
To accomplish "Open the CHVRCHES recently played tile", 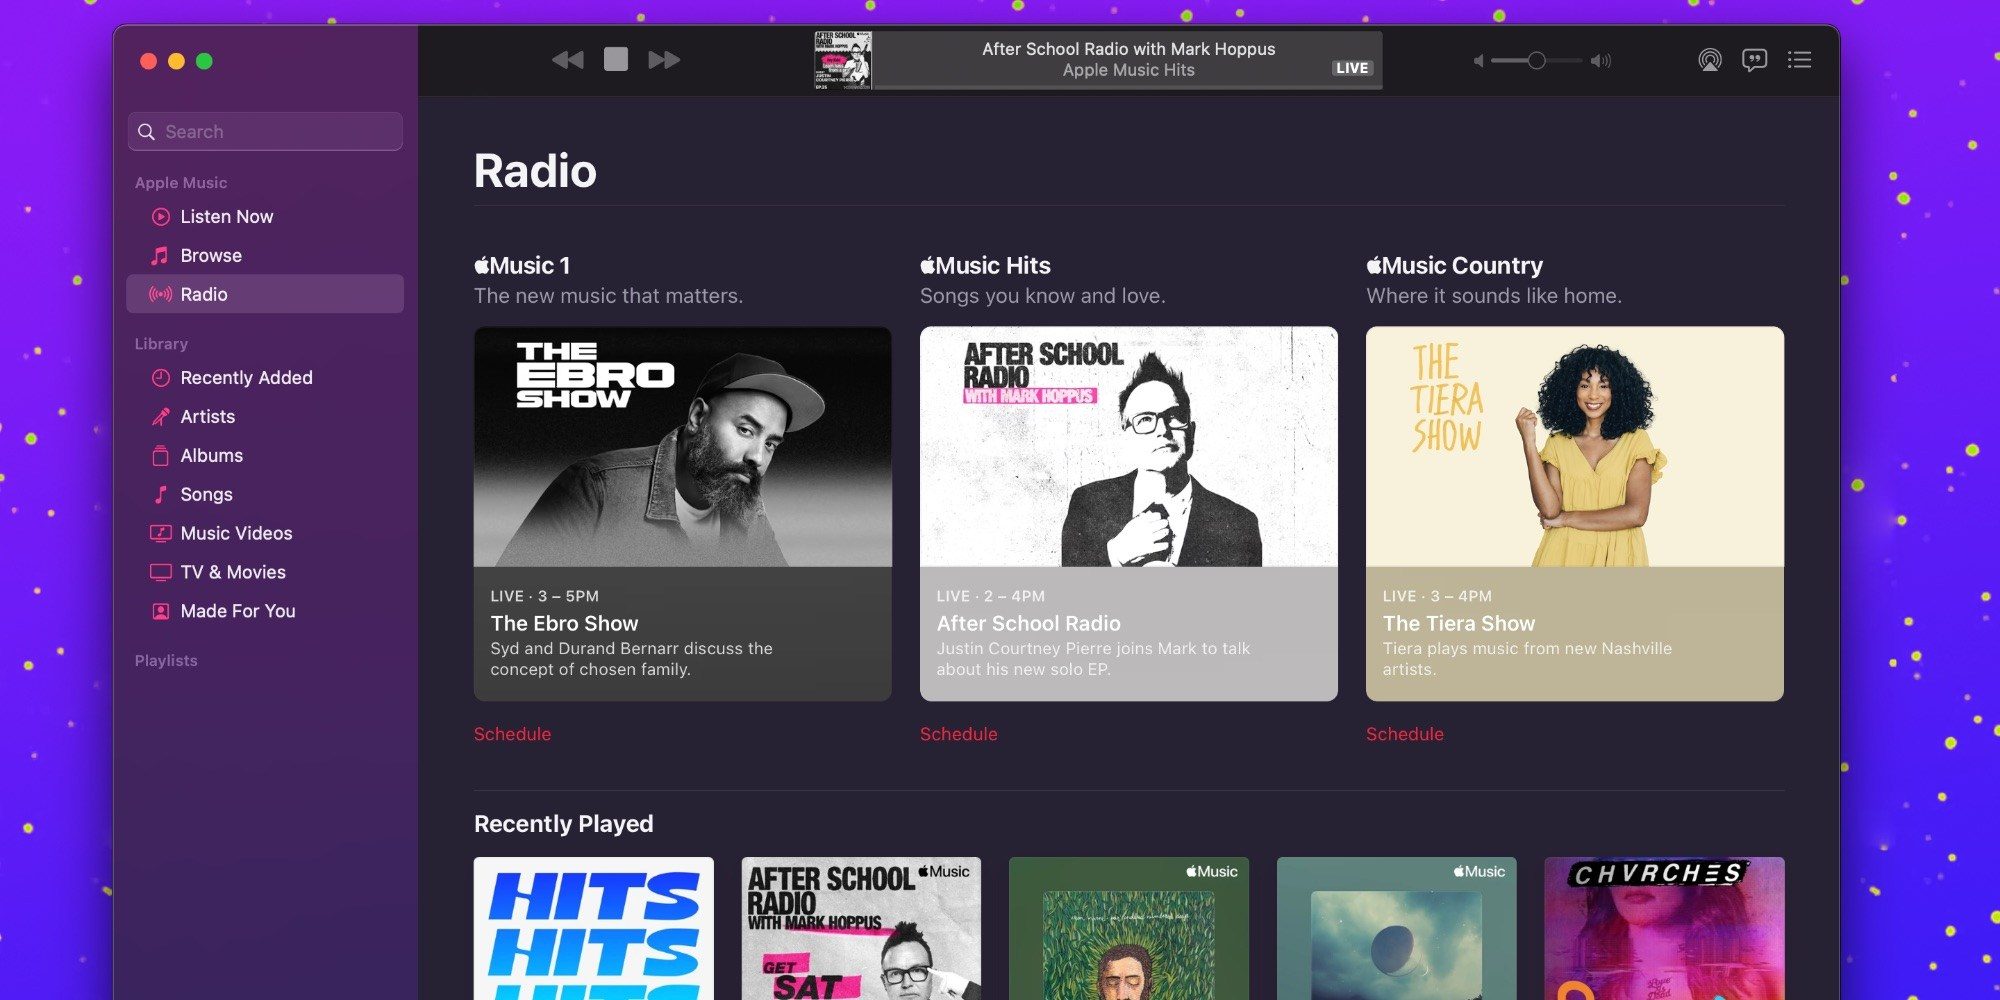I will (1664, 928).
